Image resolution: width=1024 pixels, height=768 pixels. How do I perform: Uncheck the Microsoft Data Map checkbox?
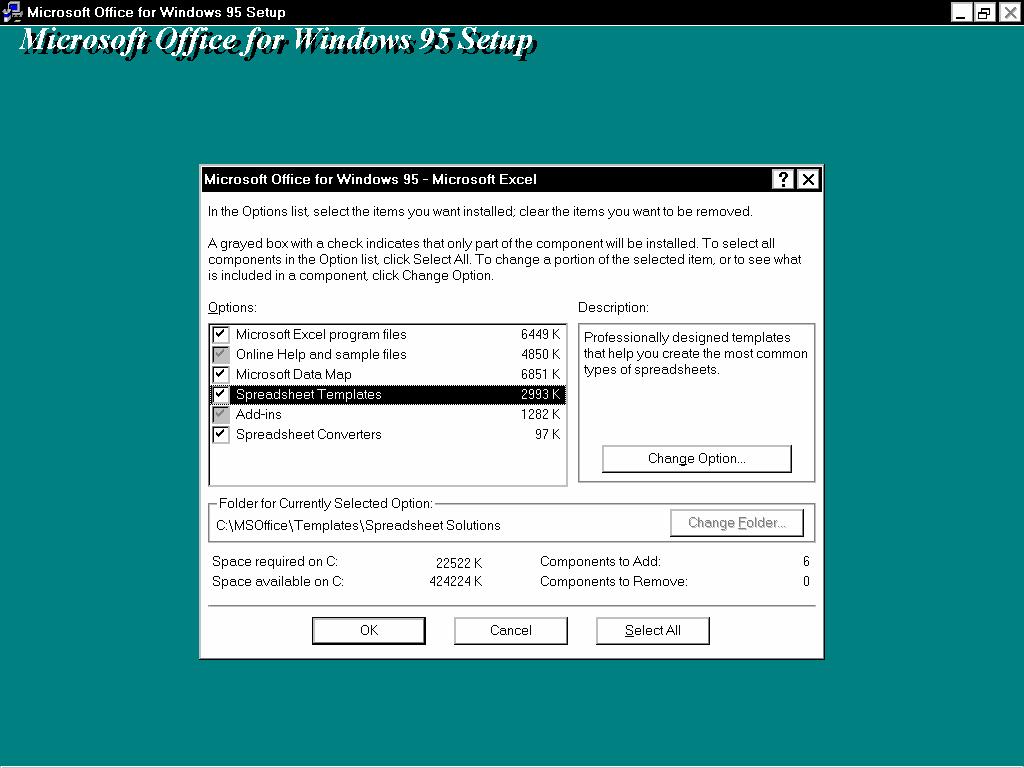(x=221, y=374)
